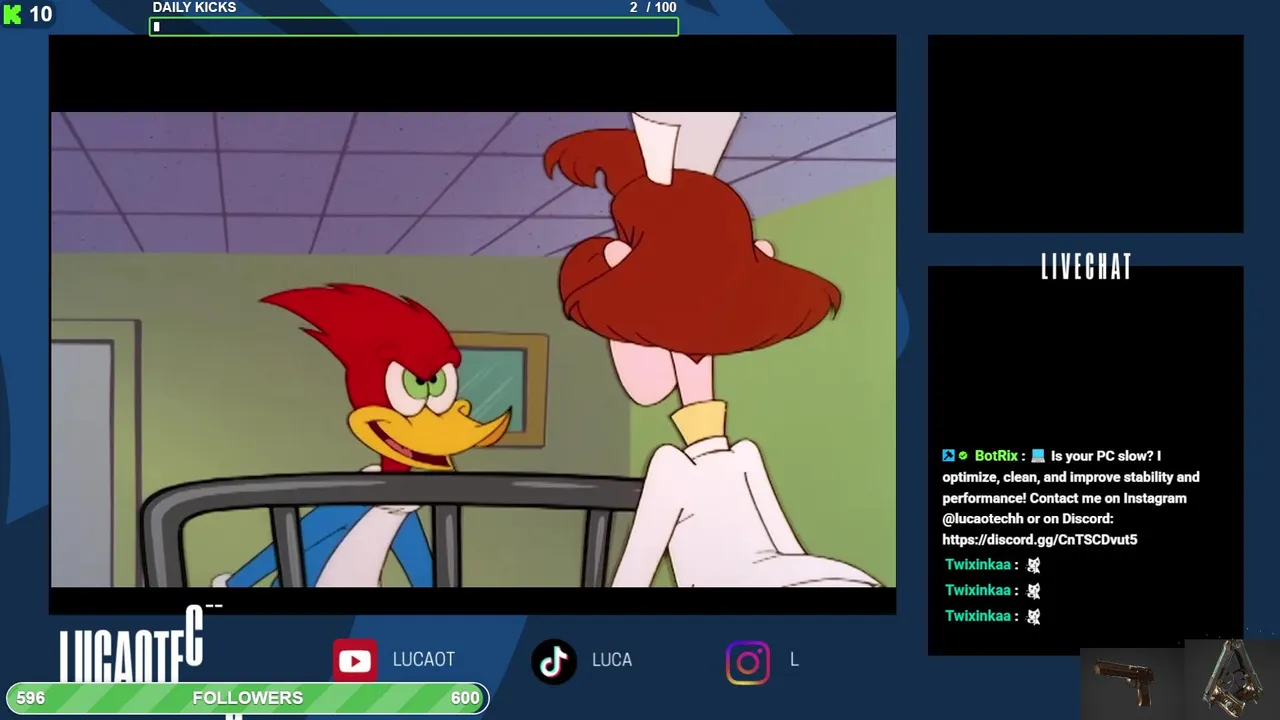Viewport: 1280px width, 720px height.
Task: Click the FOLLOWERS label on the goal bar
Action: [248, 698]
